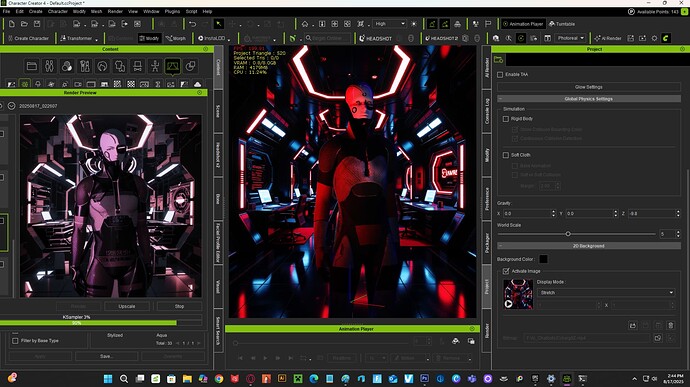Increment the World Scale value stepper
690x387 pixels.
(678, 232)
